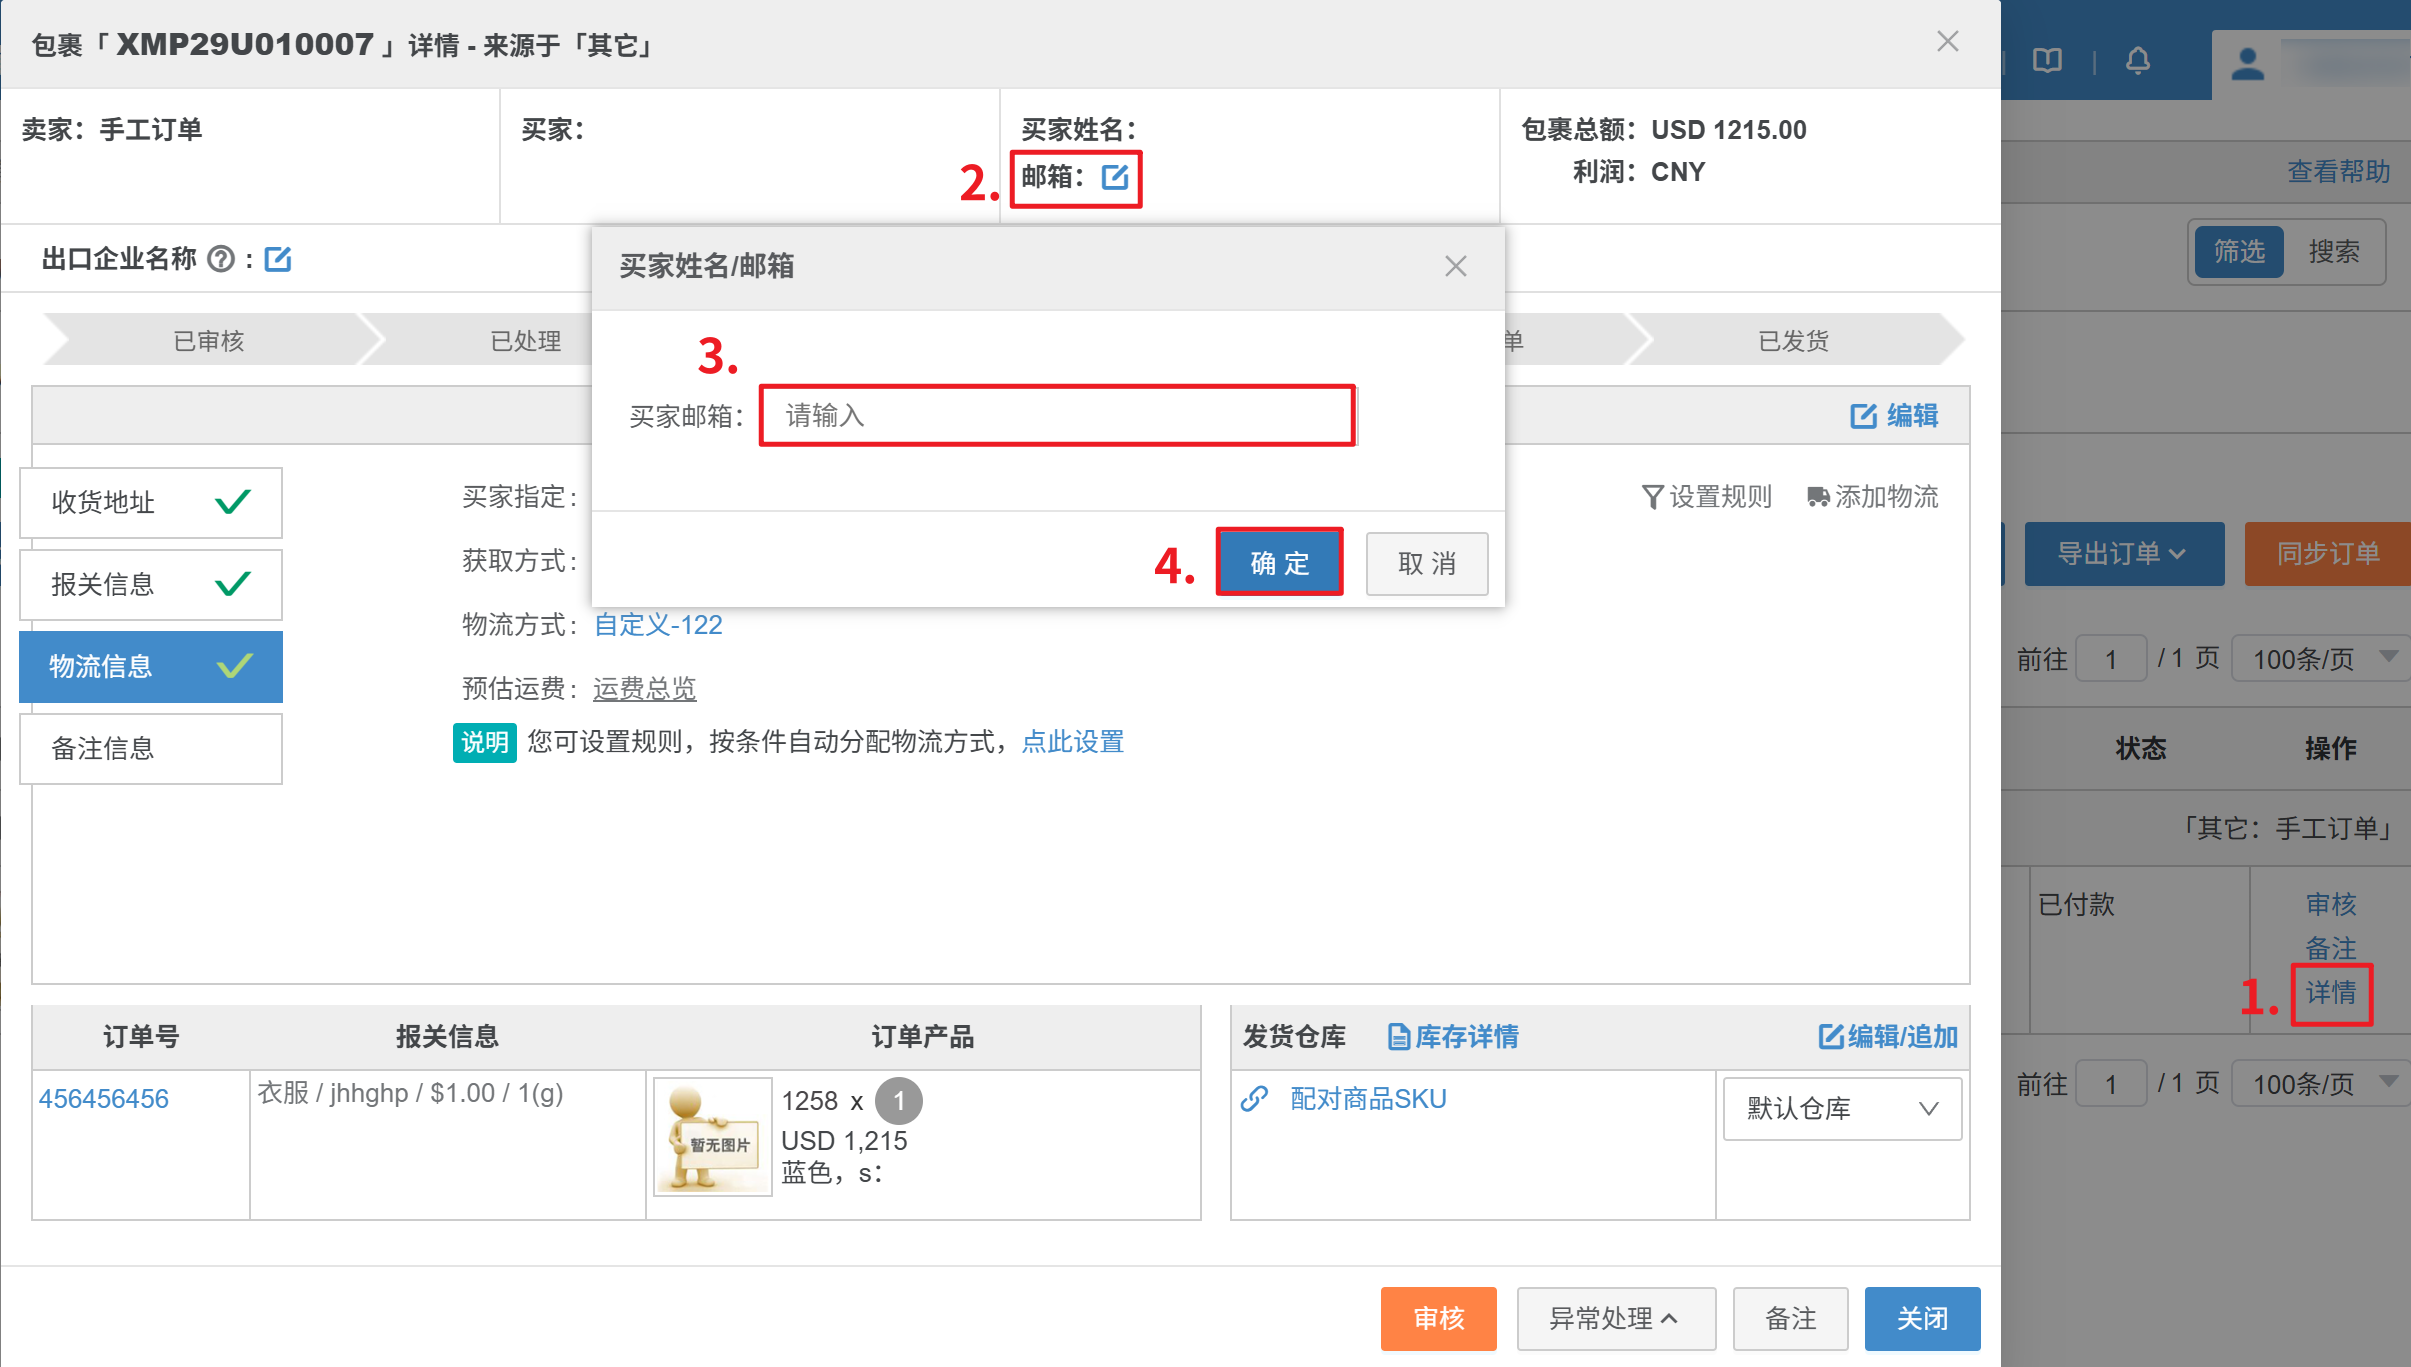
Task: Click the 设置规则 filter icon
Action: [x=1652, y=497]
